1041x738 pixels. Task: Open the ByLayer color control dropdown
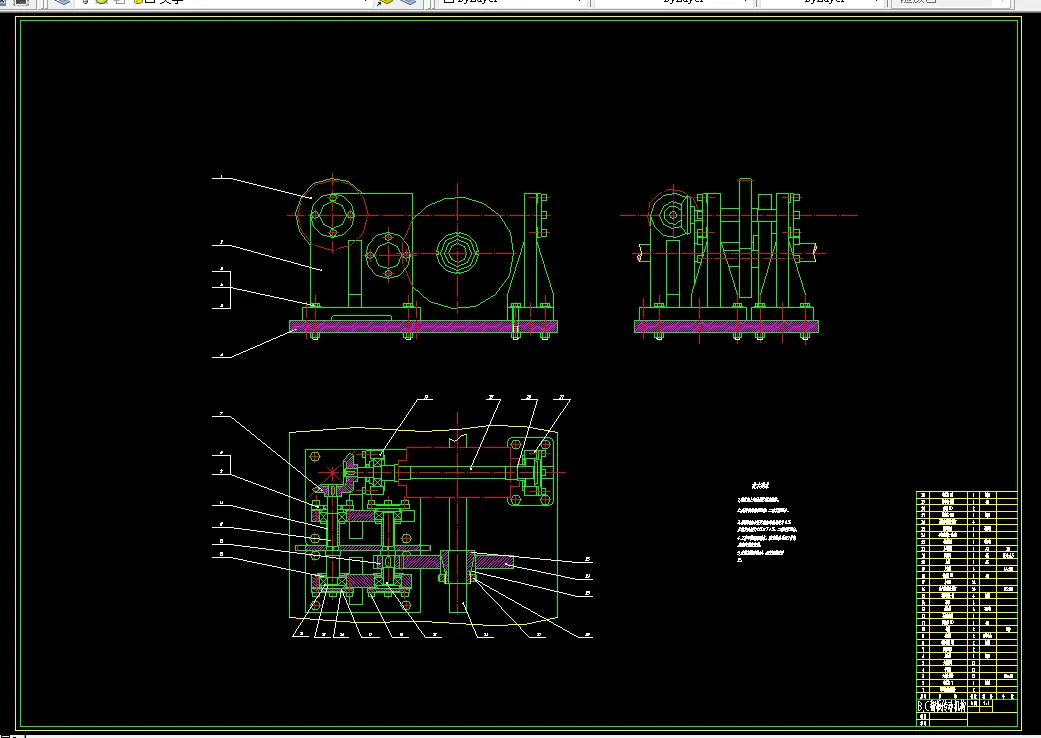(513, 2)
